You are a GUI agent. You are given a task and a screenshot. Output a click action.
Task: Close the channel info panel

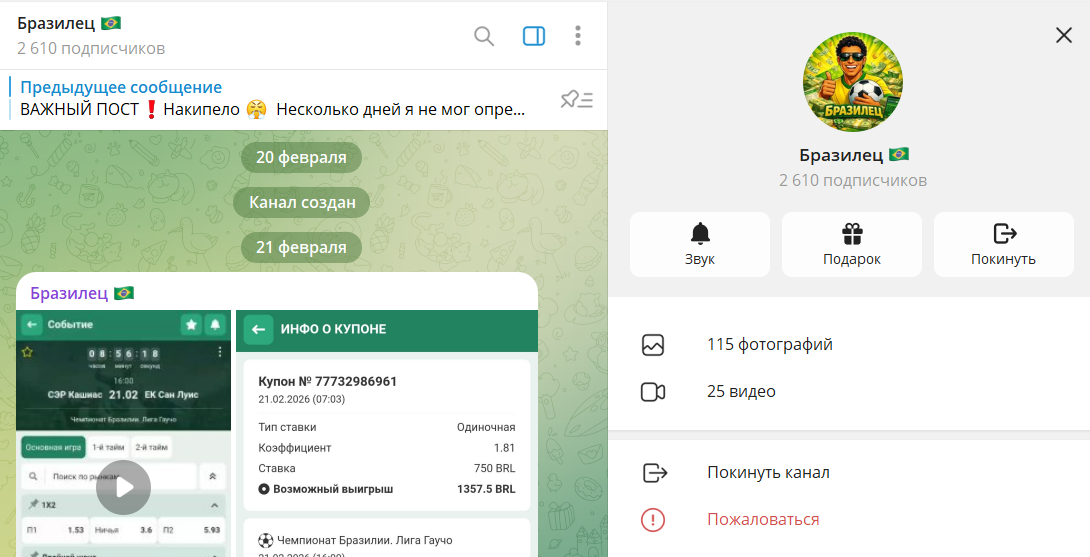(x=1063, y=36)
